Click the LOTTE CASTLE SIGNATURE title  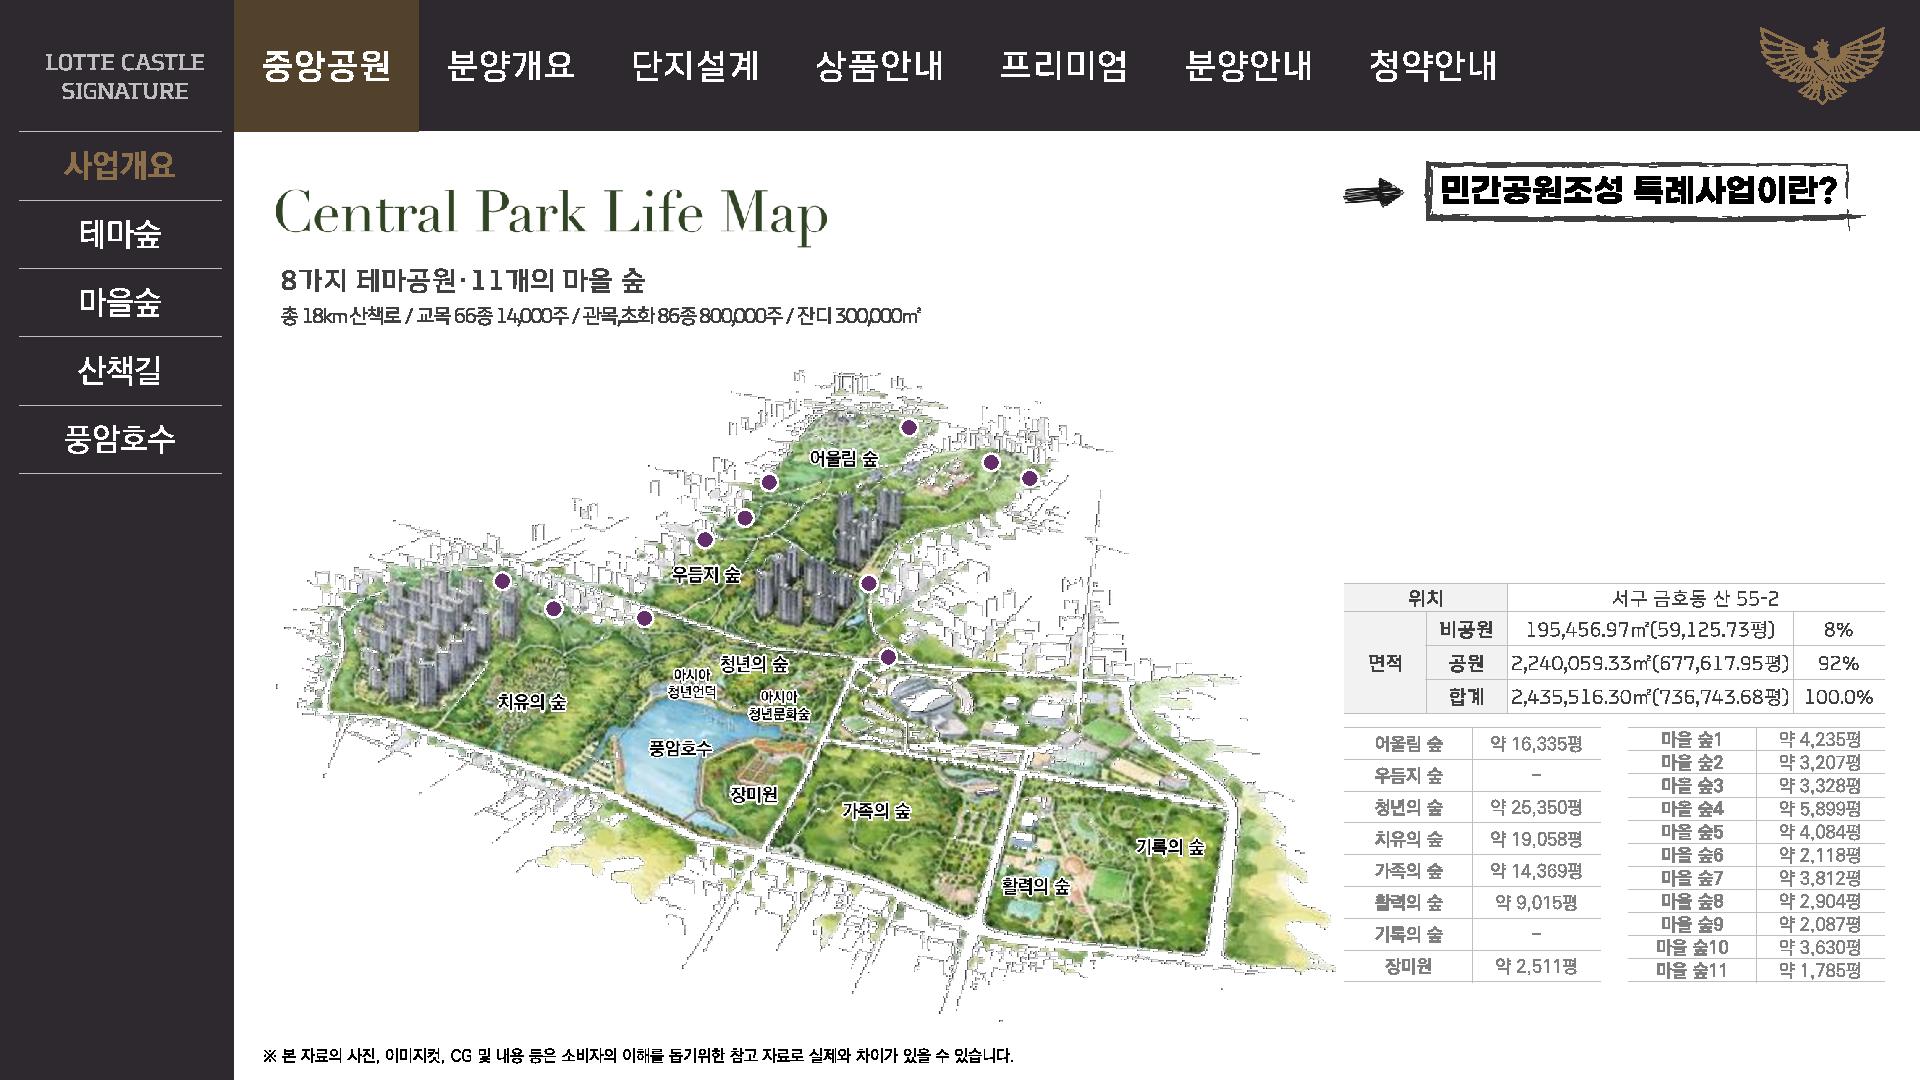click(x=124, y=76)
